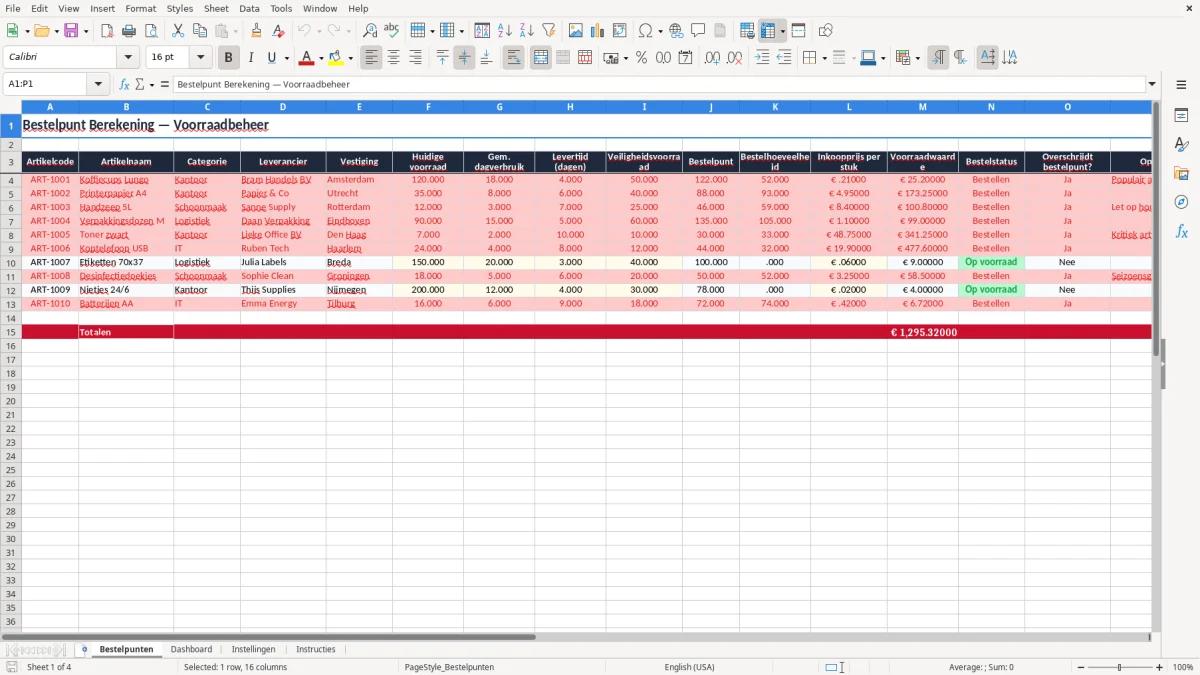This screenshot has width=1200, height=675.
Task: Open the Font Color dropdown arrow
Action: pos(320,58)
